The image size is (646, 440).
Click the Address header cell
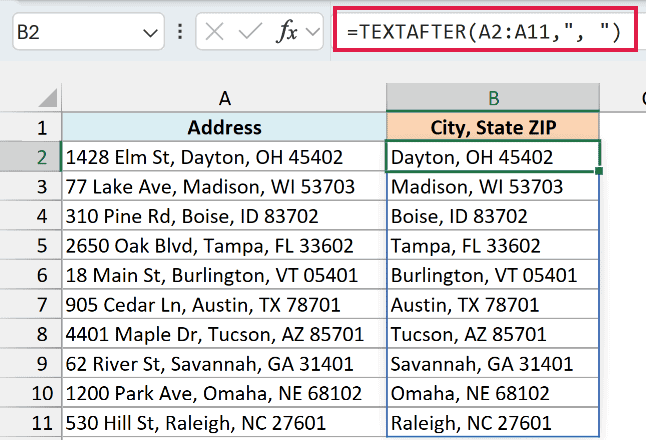click(x=224, y=127)
